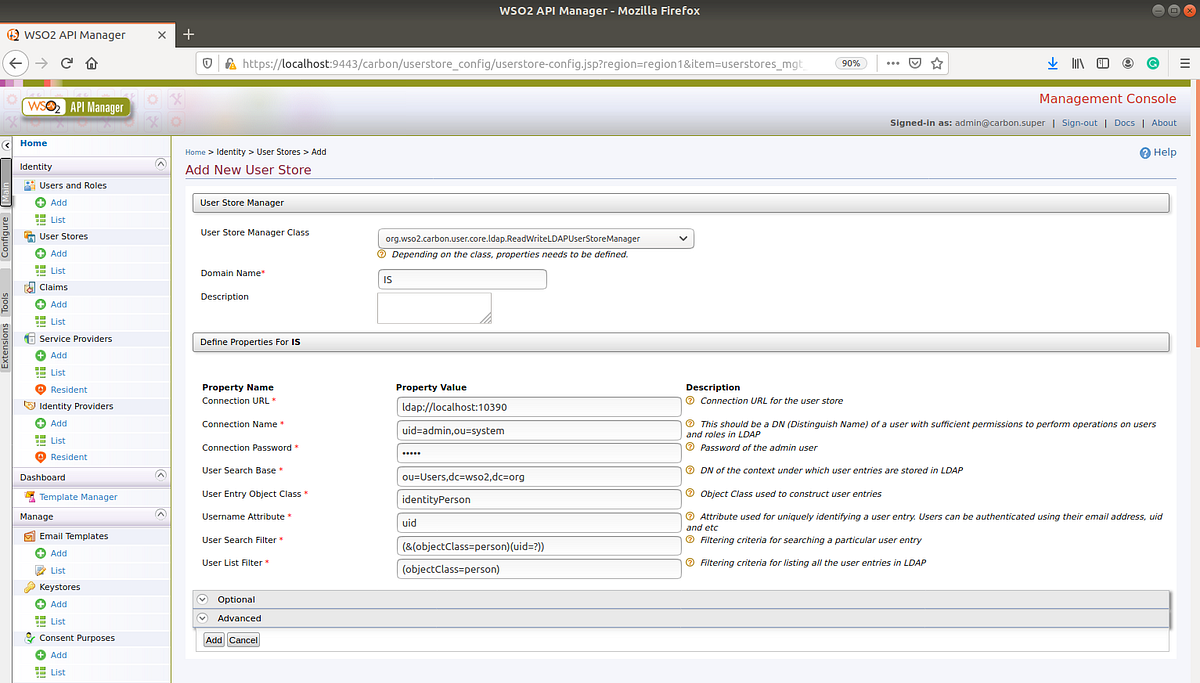
Task: Open the Firefox library icon
Action: click(1077, 62)
